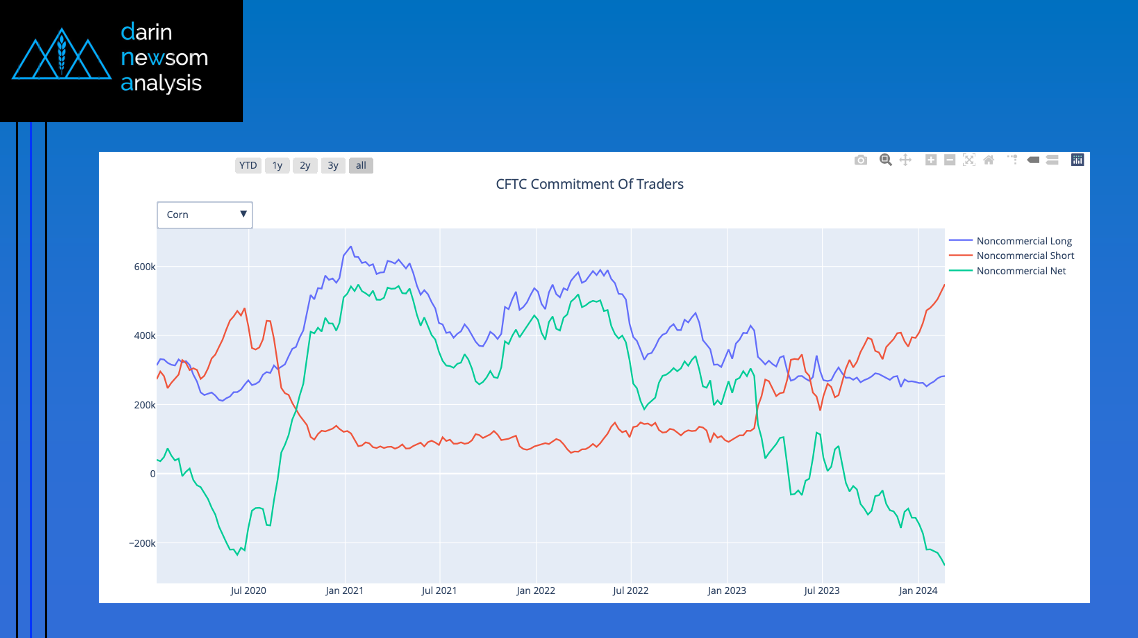
Task: Toggle Noncommercial Net legend entry
Action: 1021,271
